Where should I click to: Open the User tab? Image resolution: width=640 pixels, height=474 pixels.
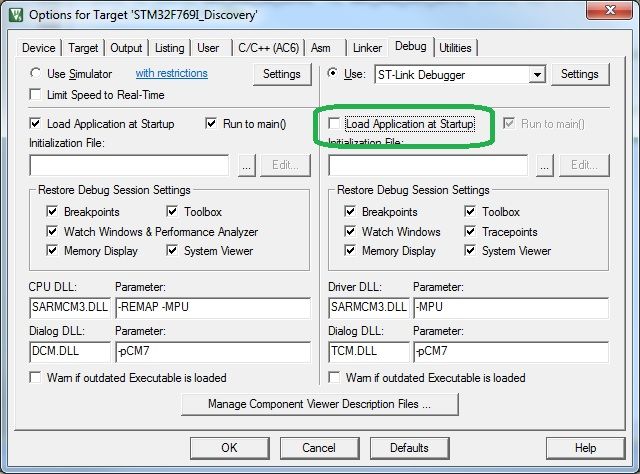208,48
